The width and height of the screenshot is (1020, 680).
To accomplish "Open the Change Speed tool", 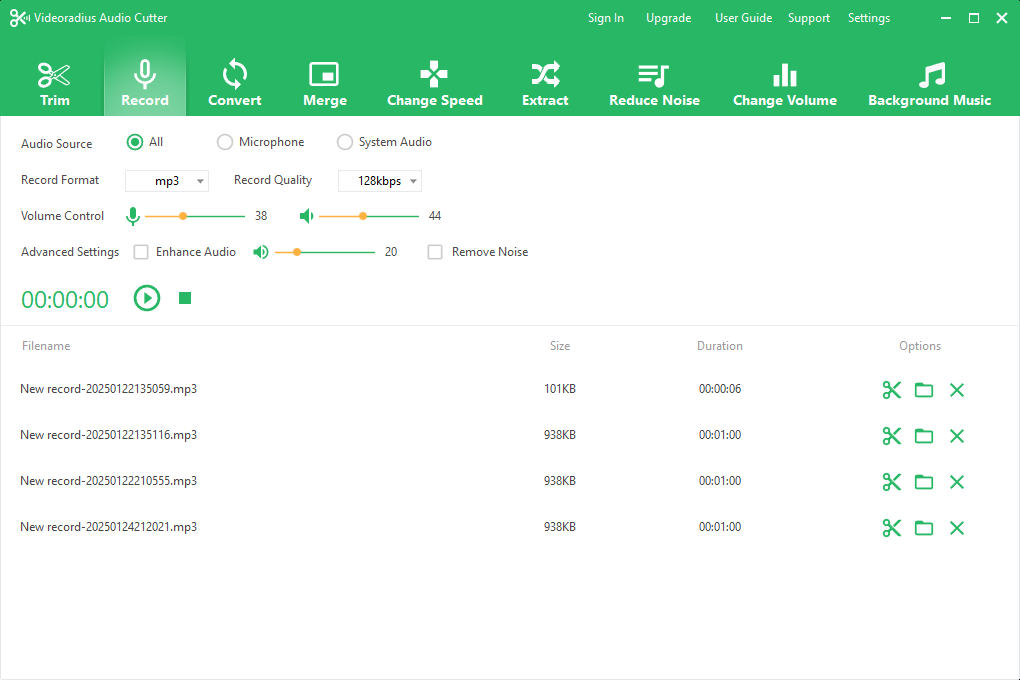I will [x=435, y=84].
